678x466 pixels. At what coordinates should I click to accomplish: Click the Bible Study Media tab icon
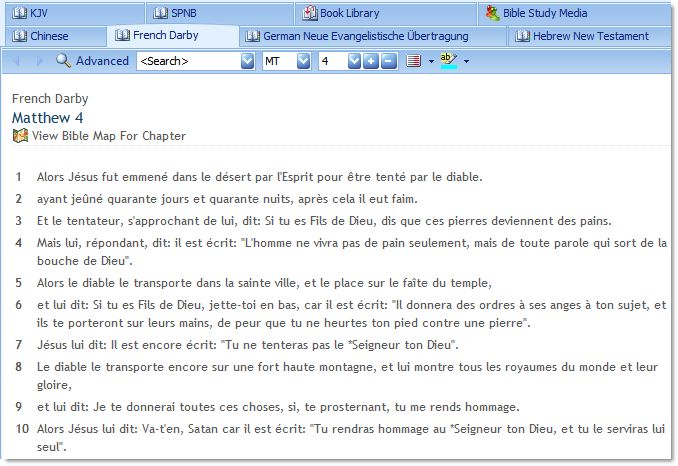493,13
